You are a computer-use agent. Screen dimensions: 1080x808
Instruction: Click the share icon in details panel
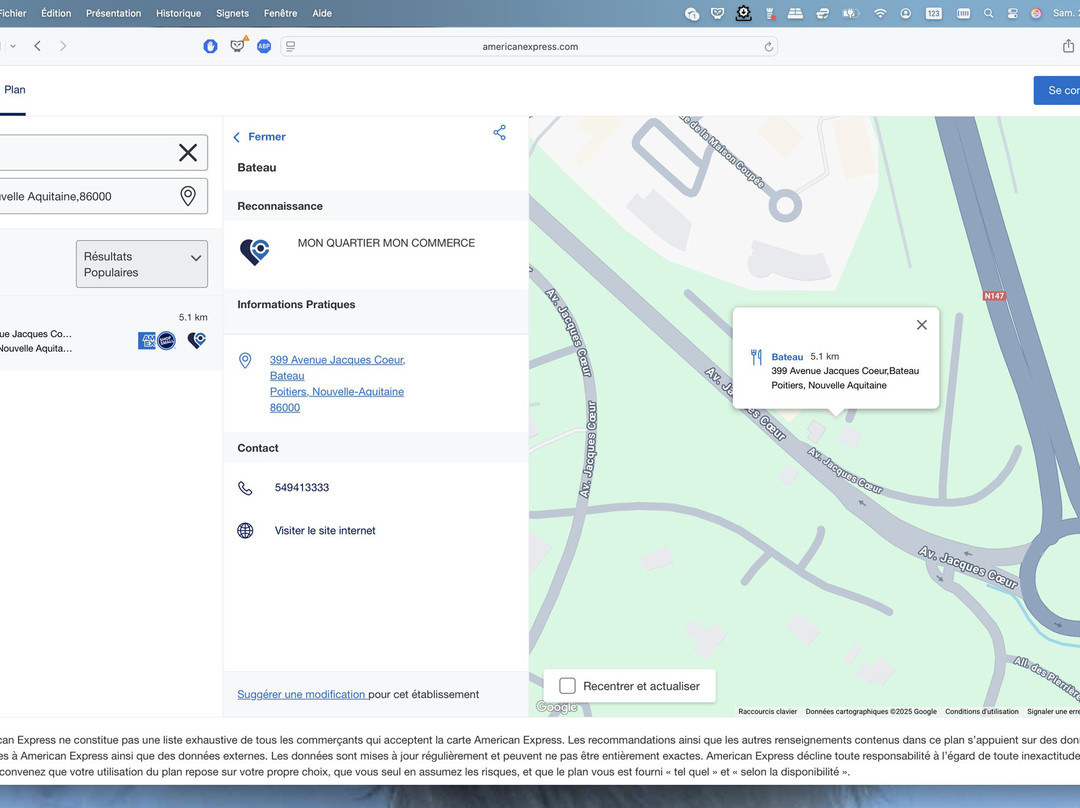(x=499, y=133)
